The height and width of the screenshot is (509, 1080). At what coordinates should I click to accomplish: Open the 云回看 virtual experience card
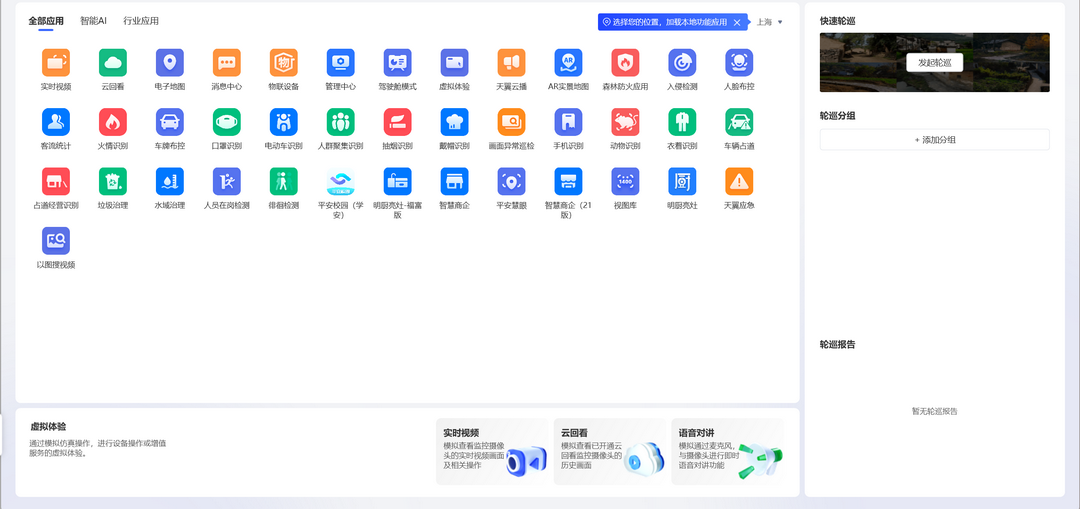610,451
